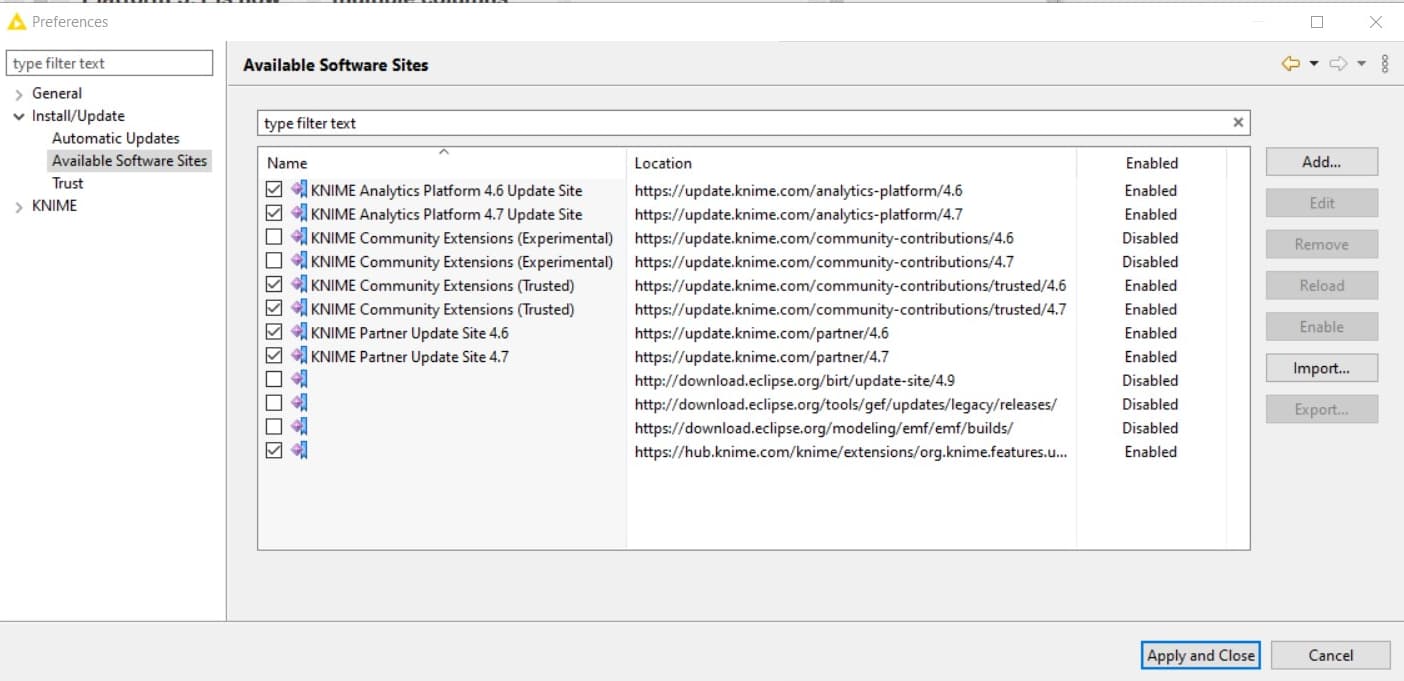Click Apply and Close
This screenshot has width=1404, height=681.
coord(1200,655)
